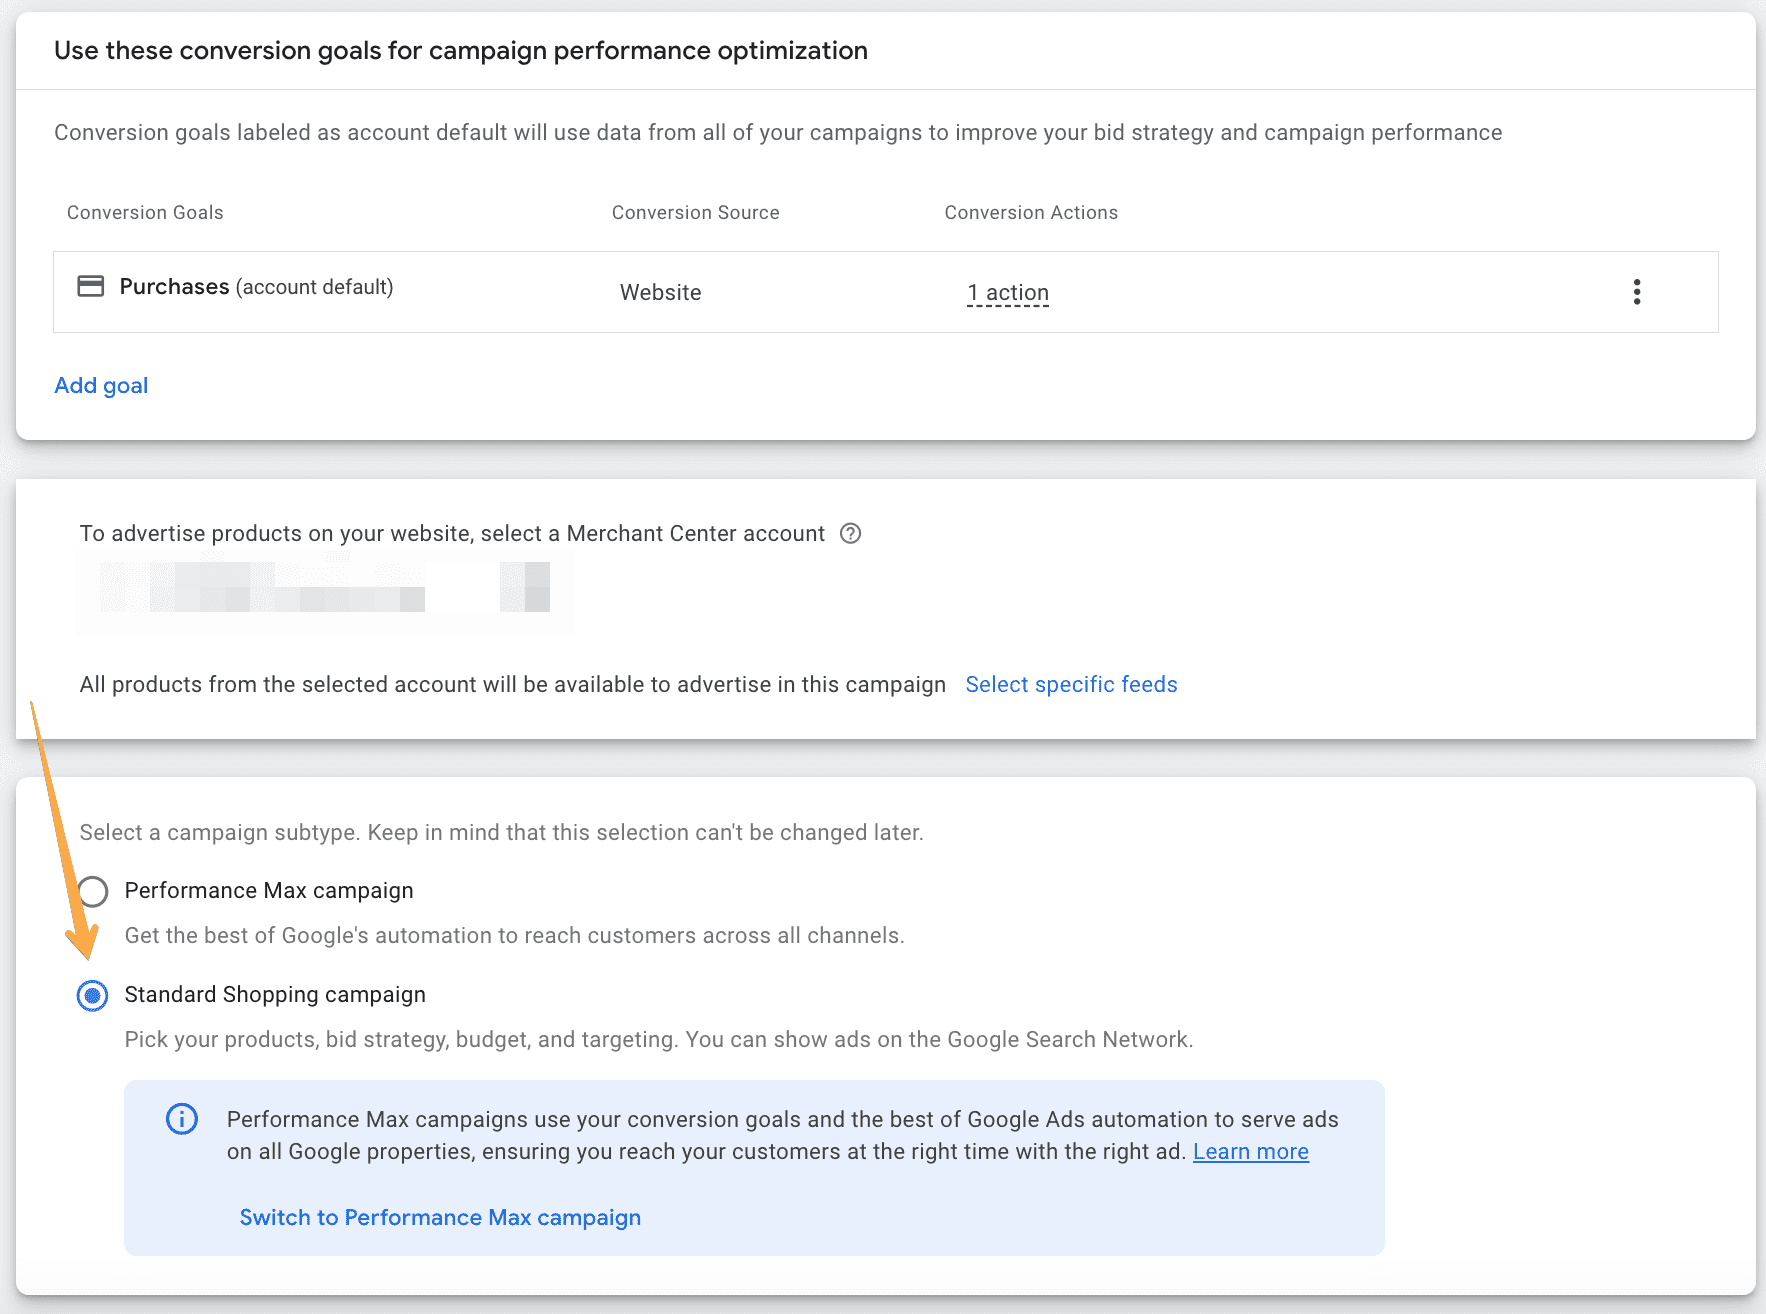Click the Purchases (account default) goal name
The image size is (1766, 1314).
tap(256, 287)
